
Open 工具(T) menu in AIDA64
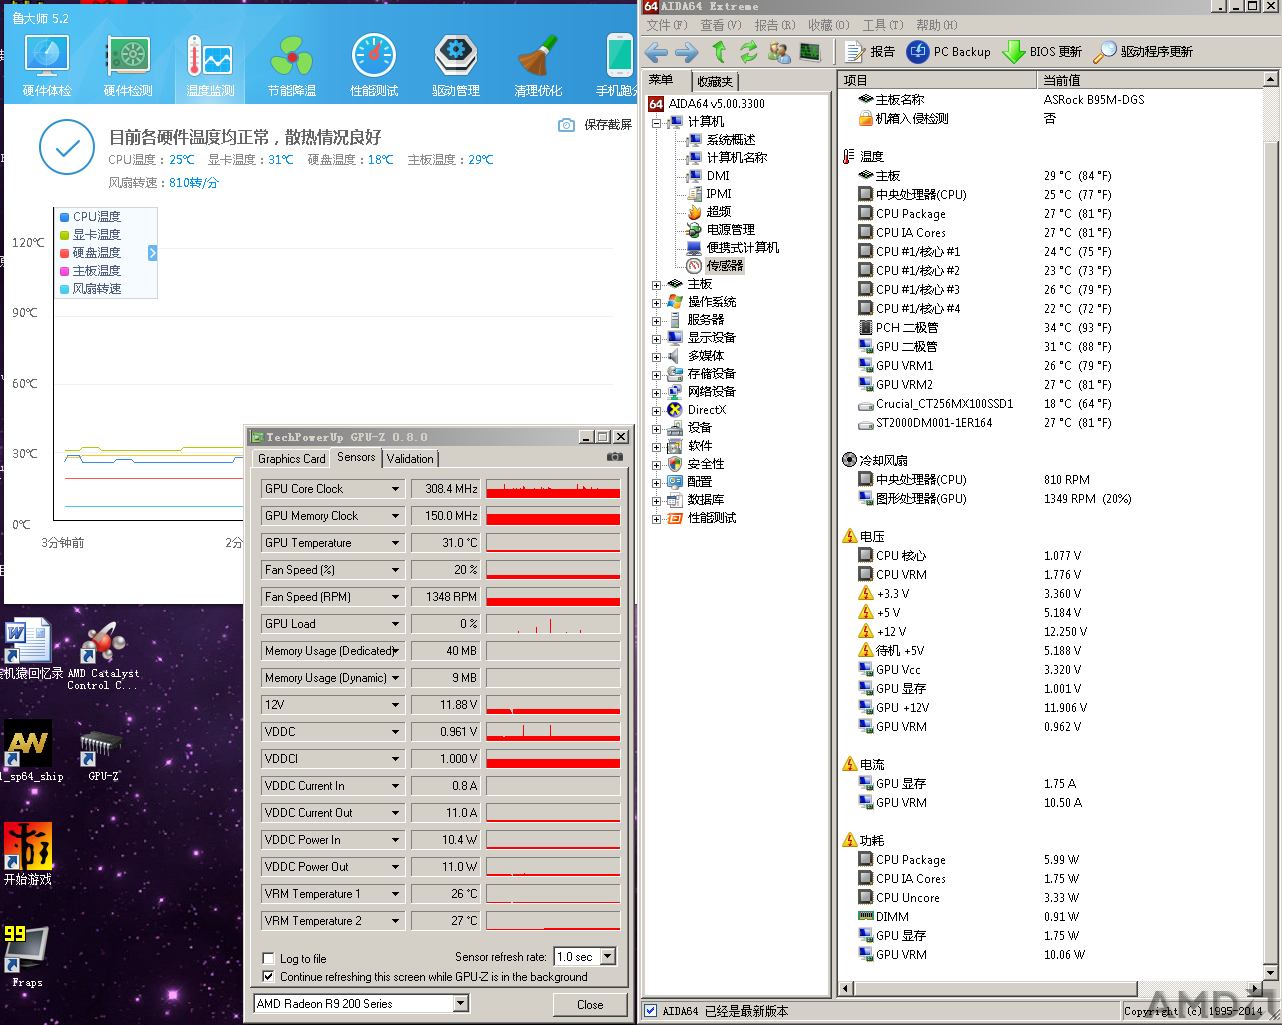(883, 25)
